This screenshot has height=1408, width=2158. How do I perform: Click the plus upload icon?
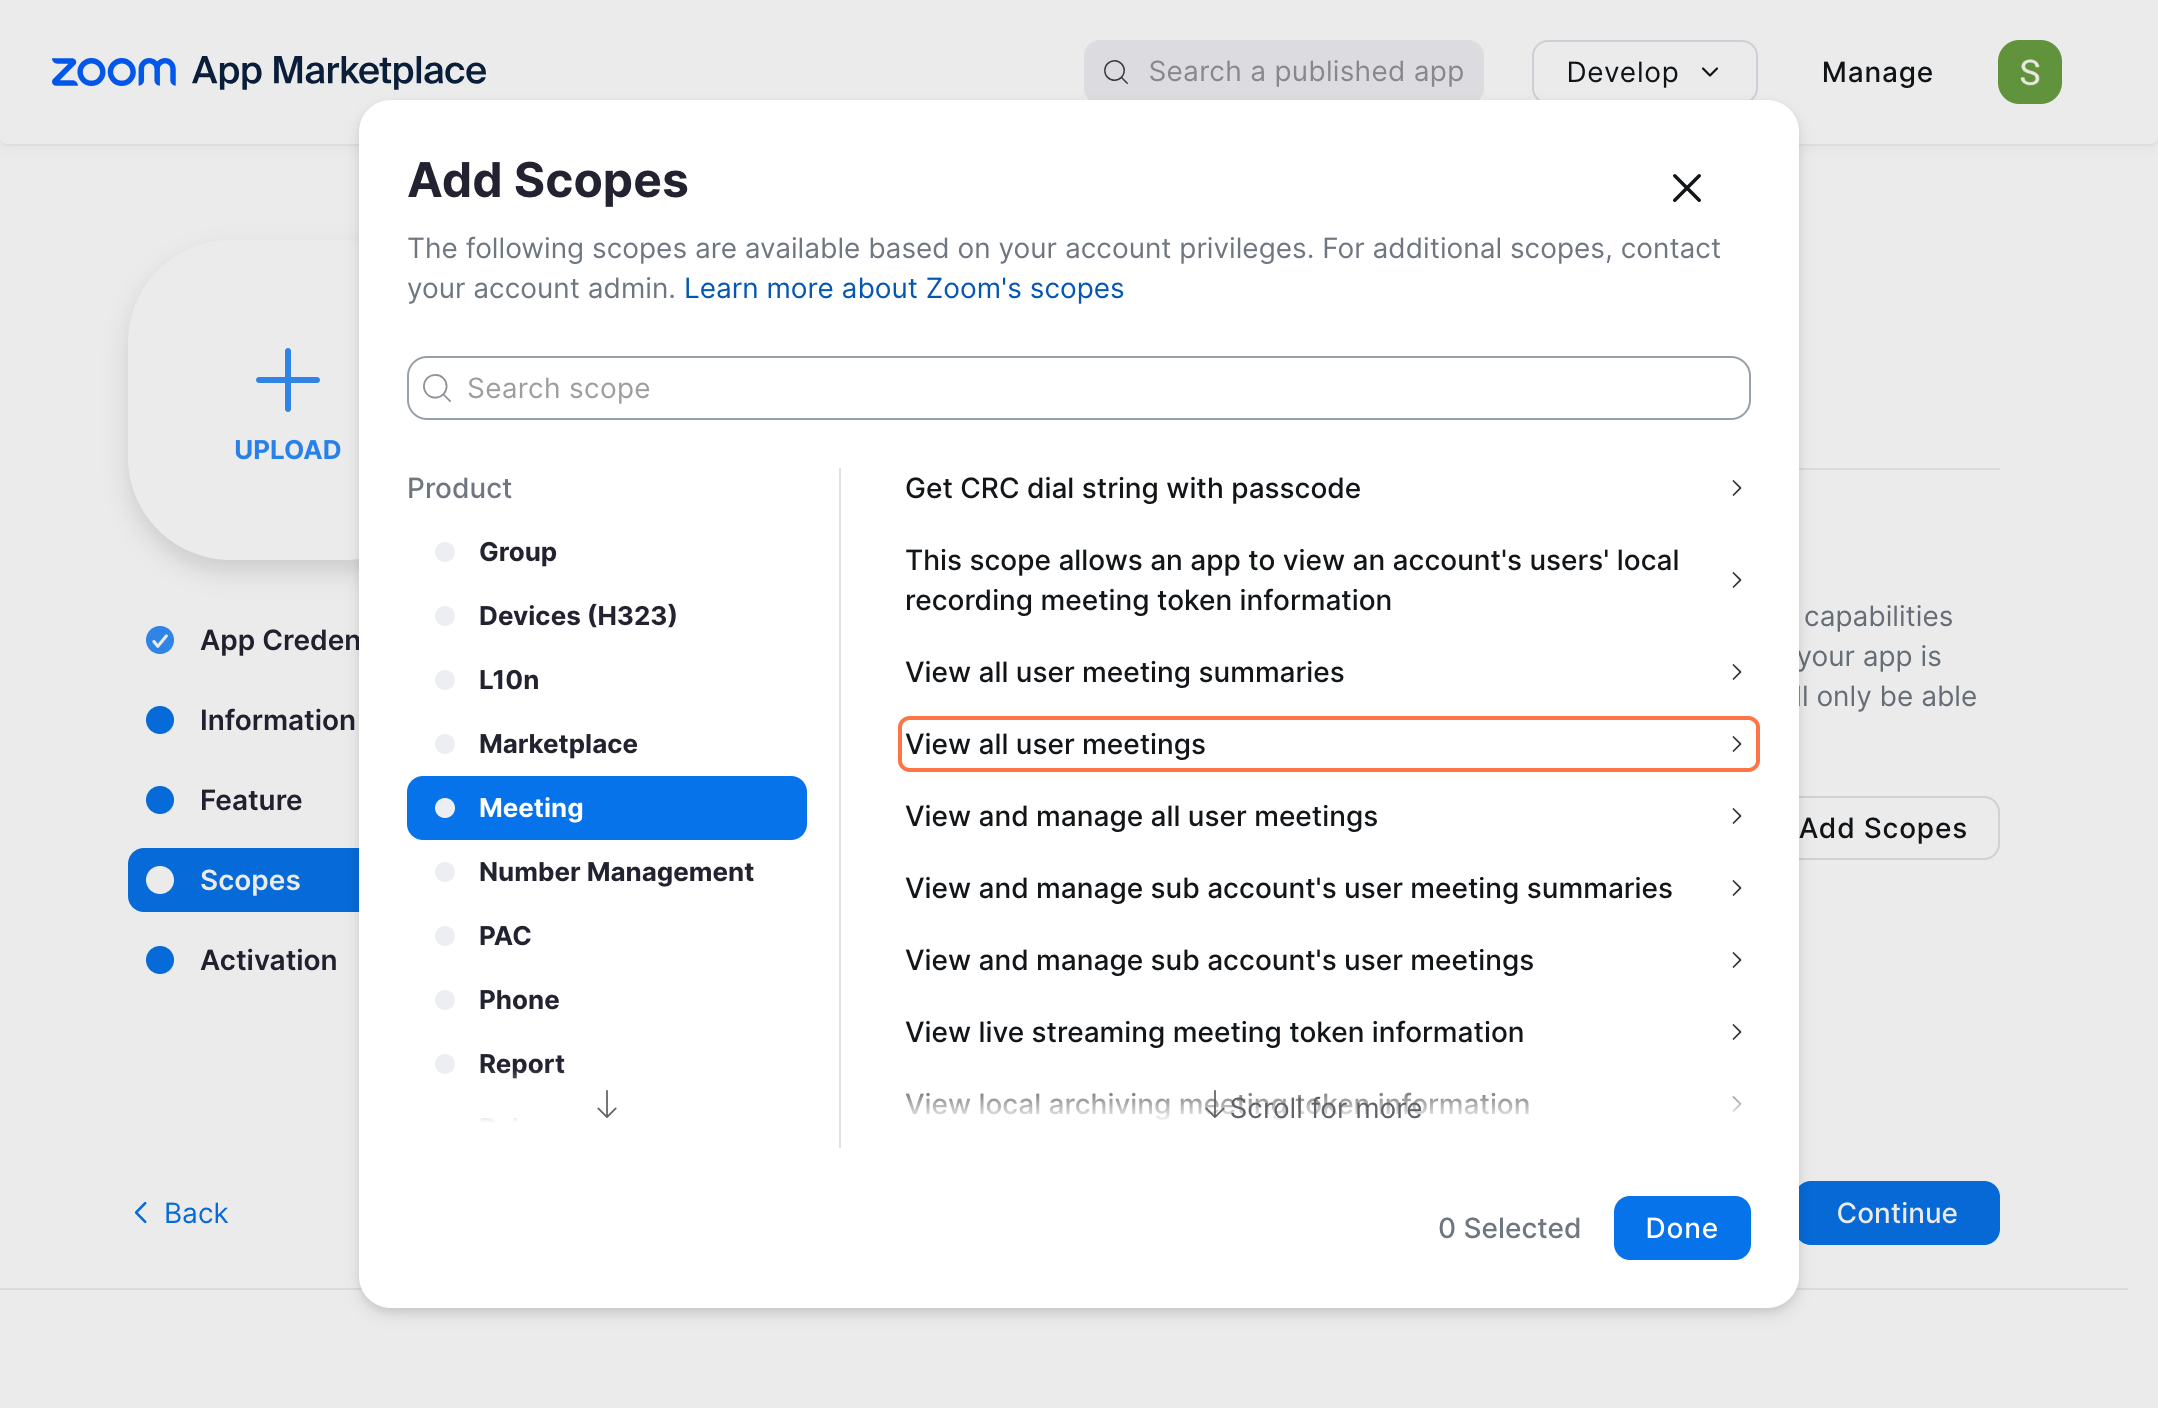[288, 380]
